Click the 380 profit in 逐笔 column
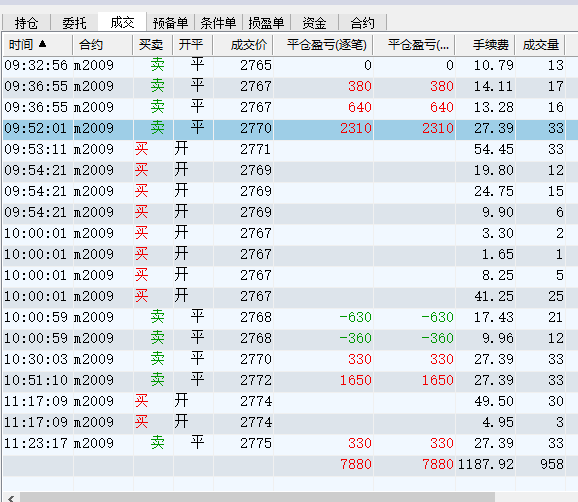This screenshot has height=502, width=578. pyautogui.click(x=360, y=87)
